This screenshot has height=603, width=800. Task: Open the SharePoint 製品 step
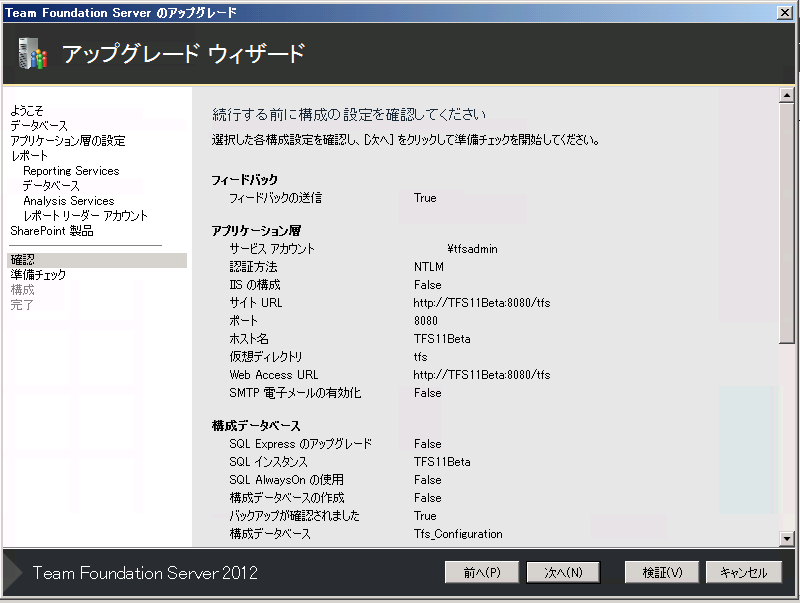[52, 231]
